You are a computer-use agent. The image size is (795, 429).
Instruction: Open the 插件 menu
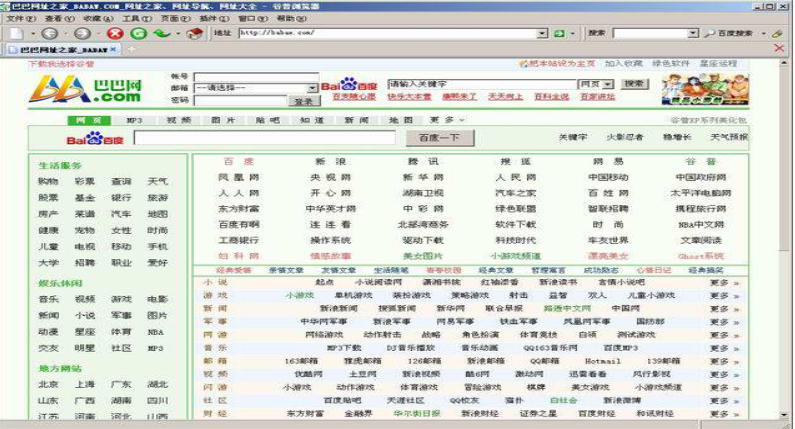(214, 18)
